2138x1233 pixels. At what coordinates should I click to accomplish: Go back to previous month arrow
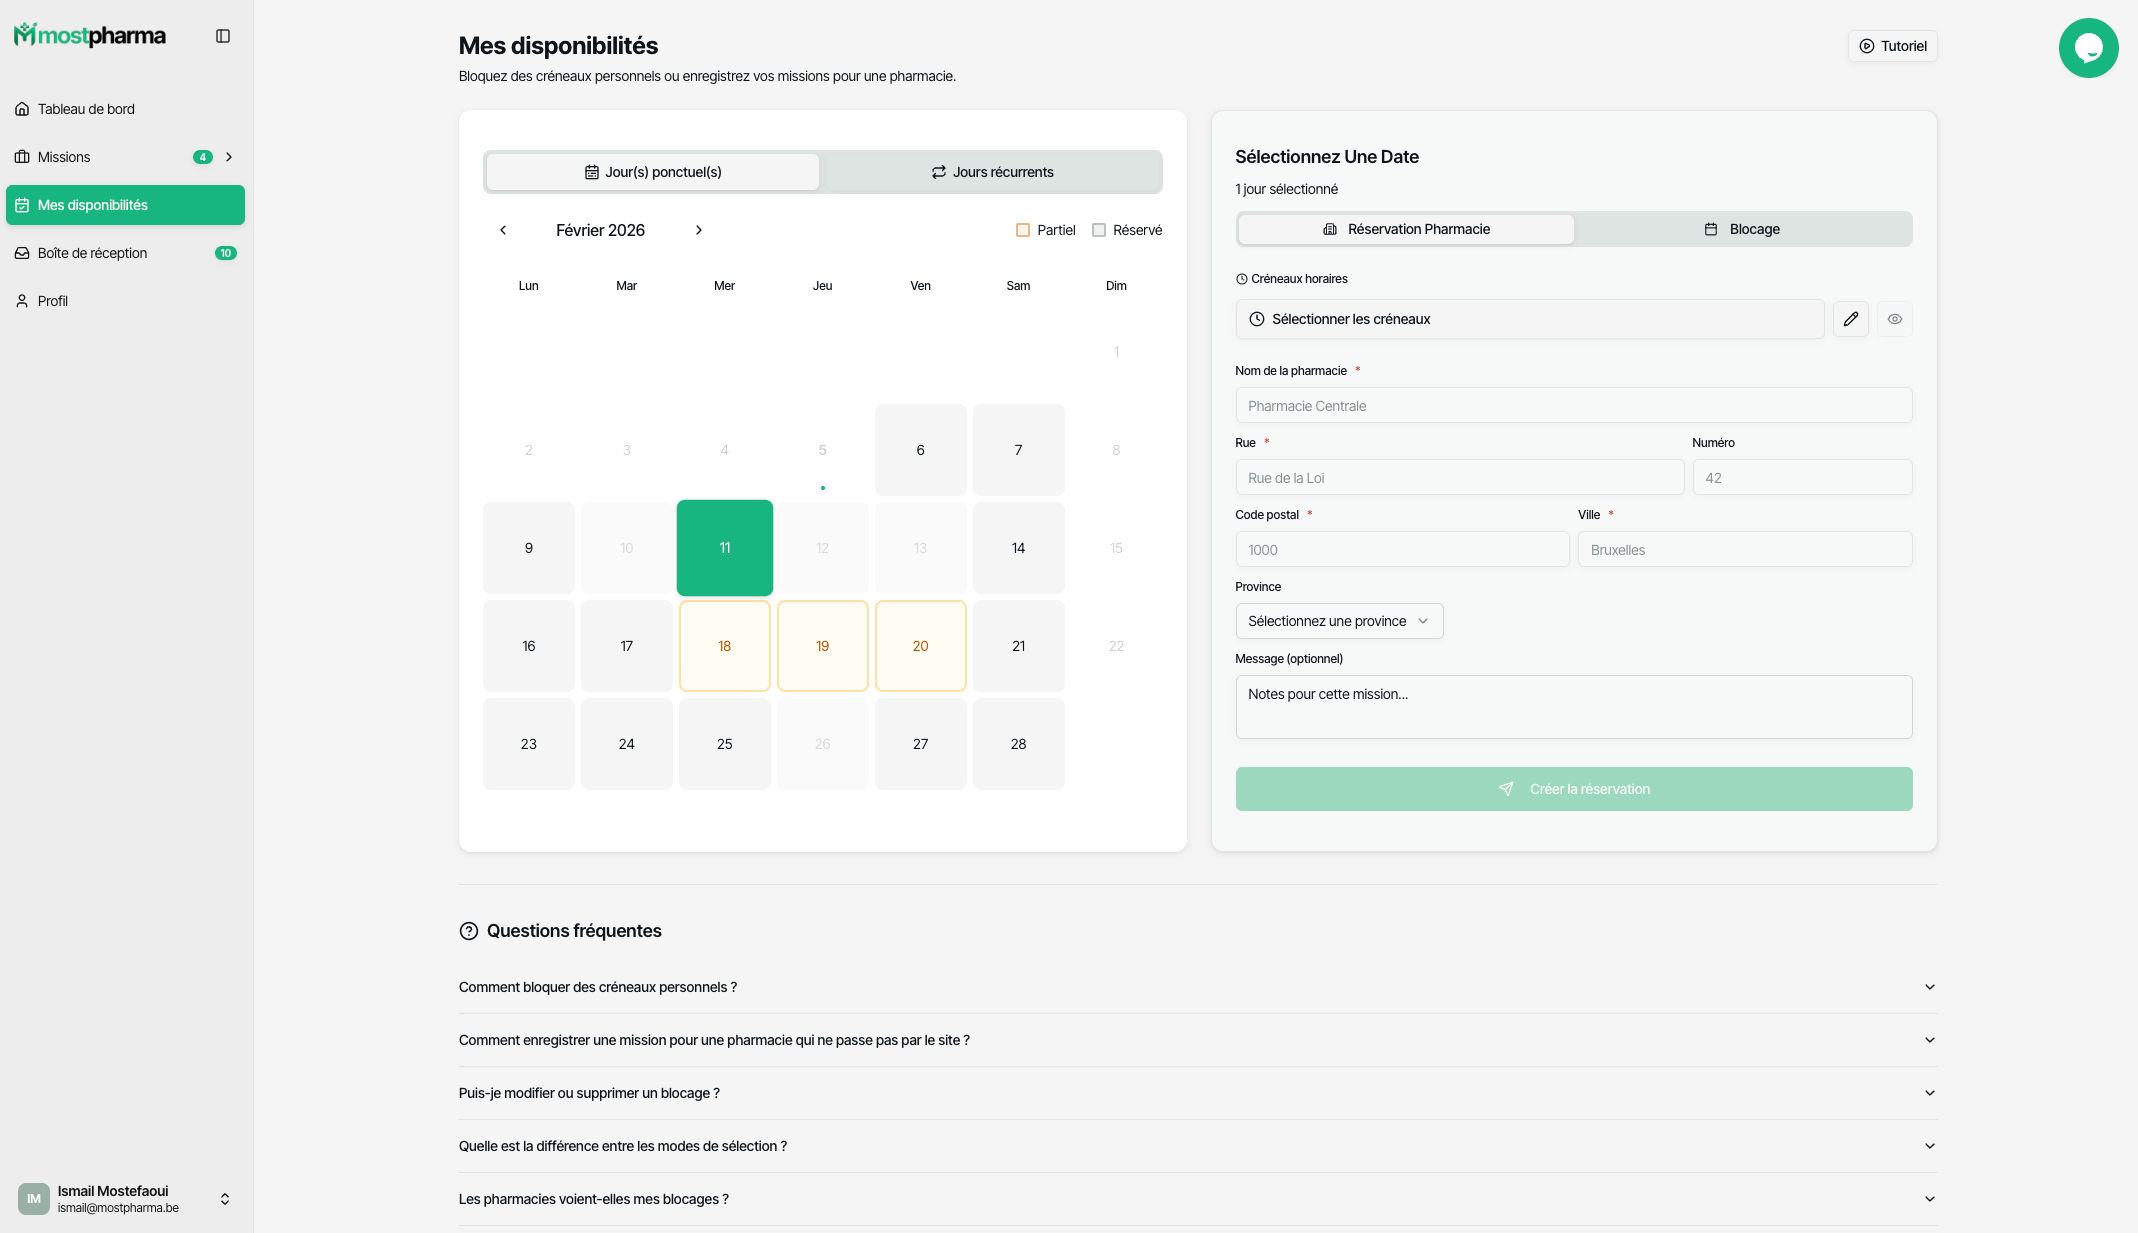(x=503, y=229)
